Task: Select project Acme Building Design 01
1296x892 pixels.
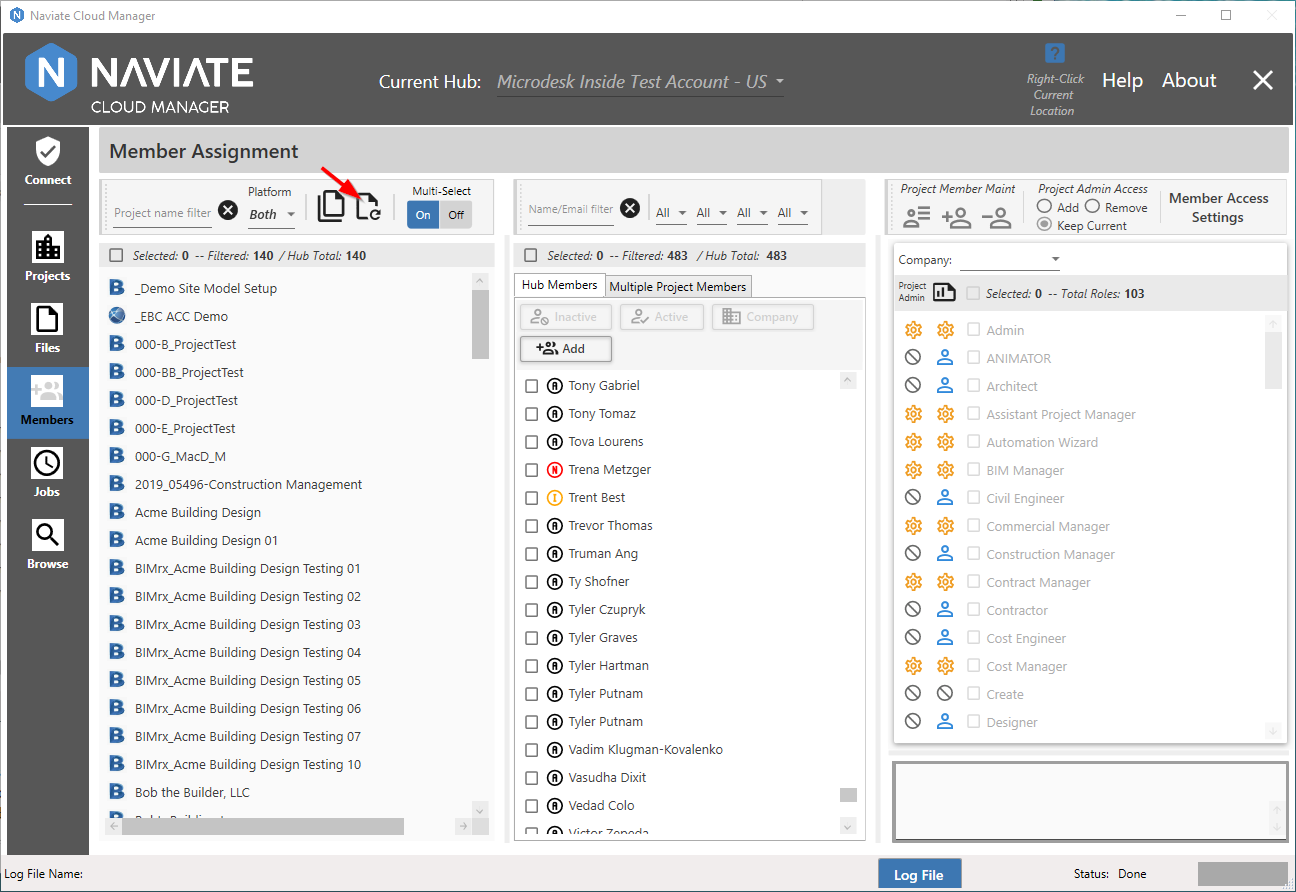Action: click(206, 540)
